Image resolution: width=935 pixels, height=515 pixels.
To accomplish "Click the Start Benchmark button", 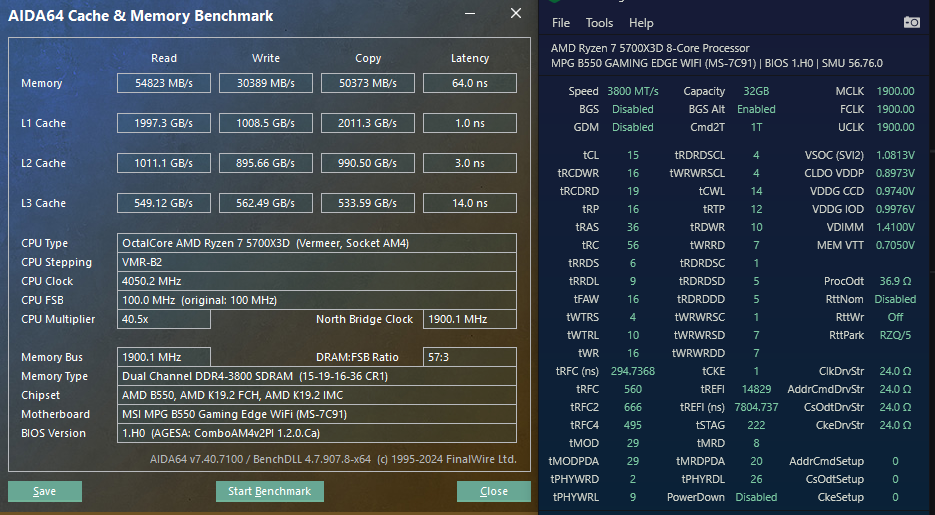I will pos(270,491).
